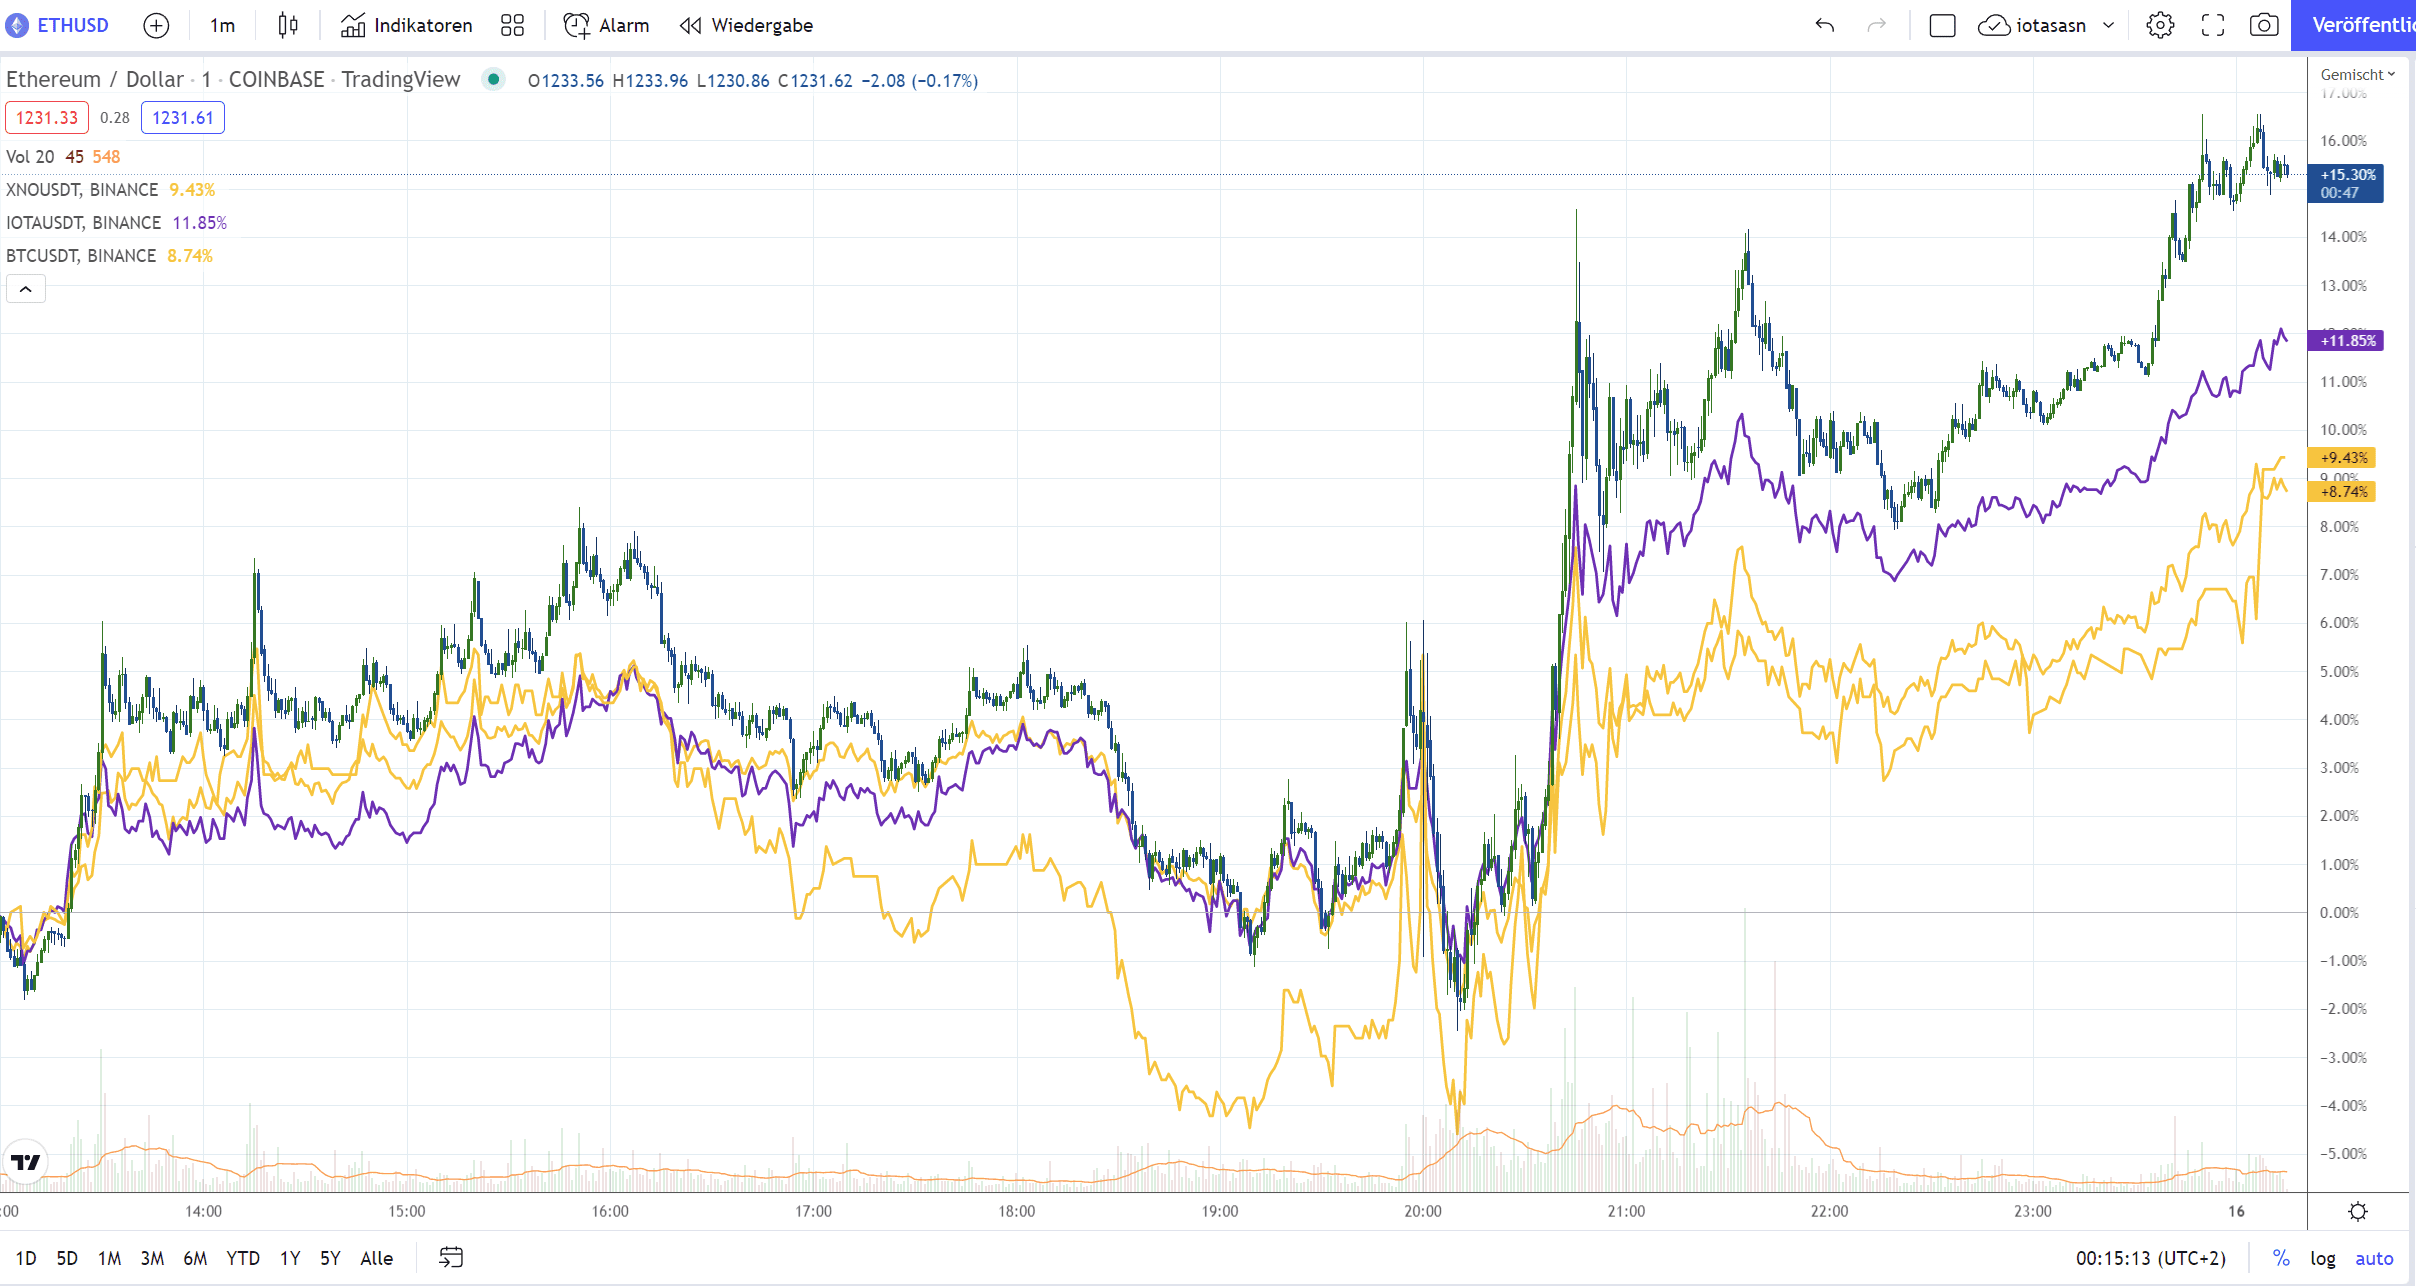Select the 1Y date range

coord(290,1258)
